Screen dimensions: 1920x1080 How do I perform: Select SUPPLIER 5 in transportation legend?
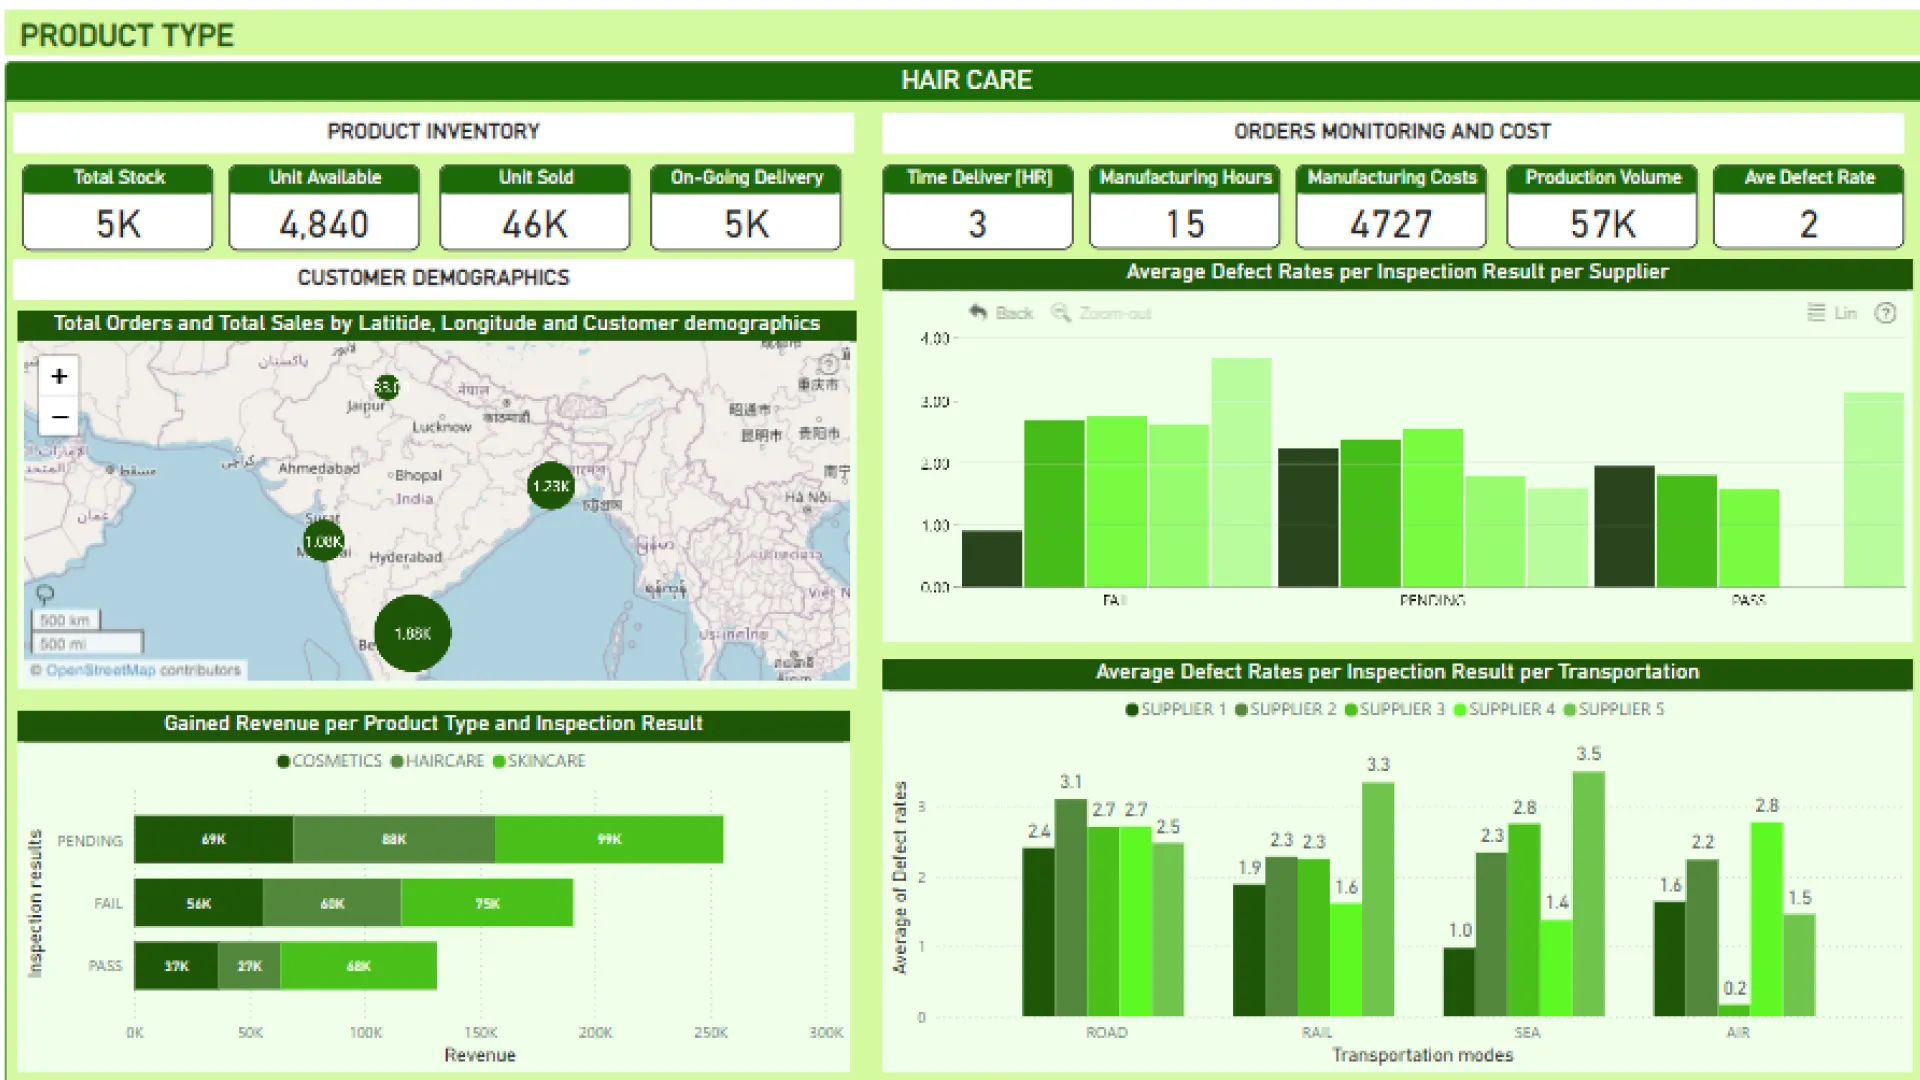[1614, 709]
